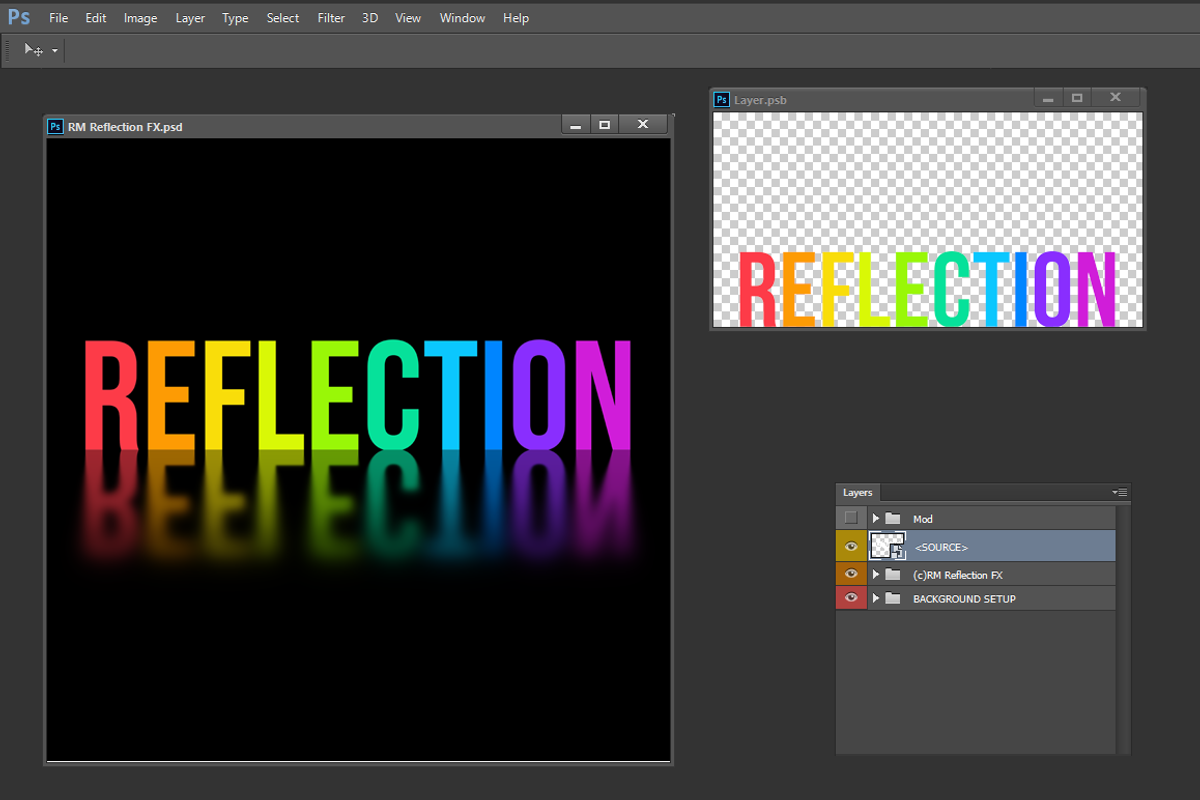Close the Layer.psb window
Screen dimensions: 1200x800
(x=1116, y=98)
